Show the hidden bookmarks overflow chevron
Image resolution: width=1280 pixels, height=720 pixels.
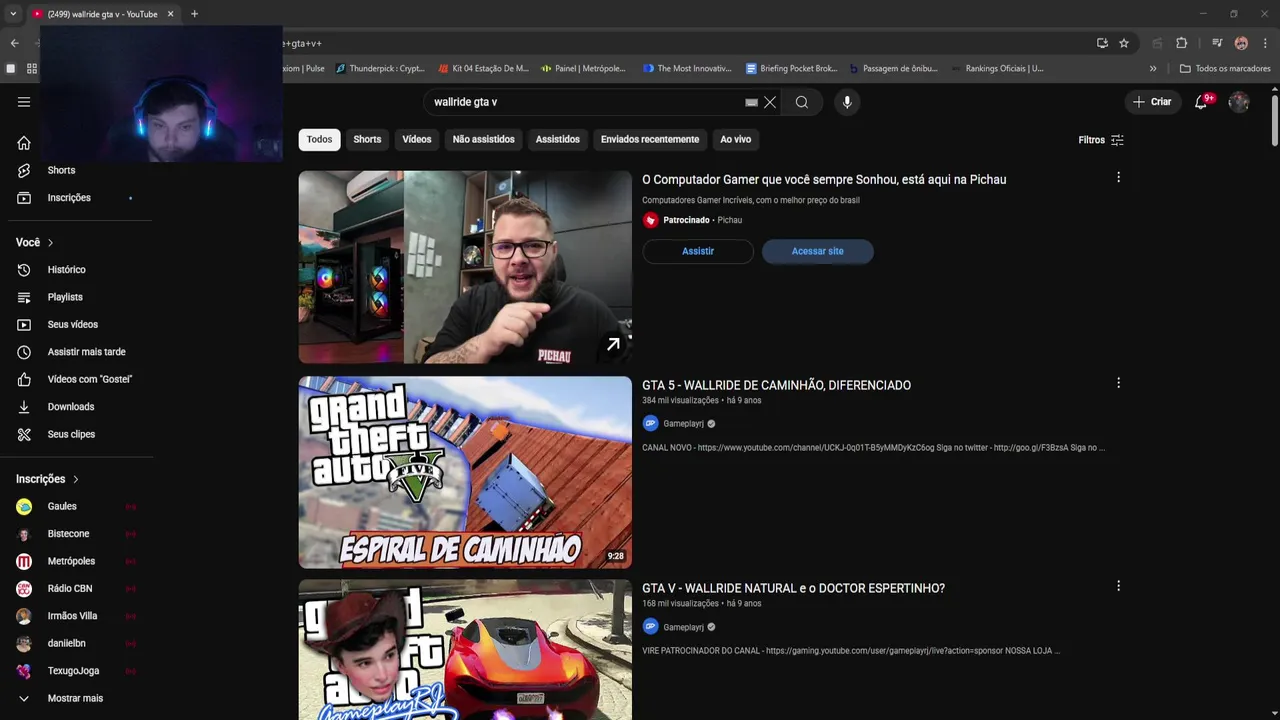1153,69
